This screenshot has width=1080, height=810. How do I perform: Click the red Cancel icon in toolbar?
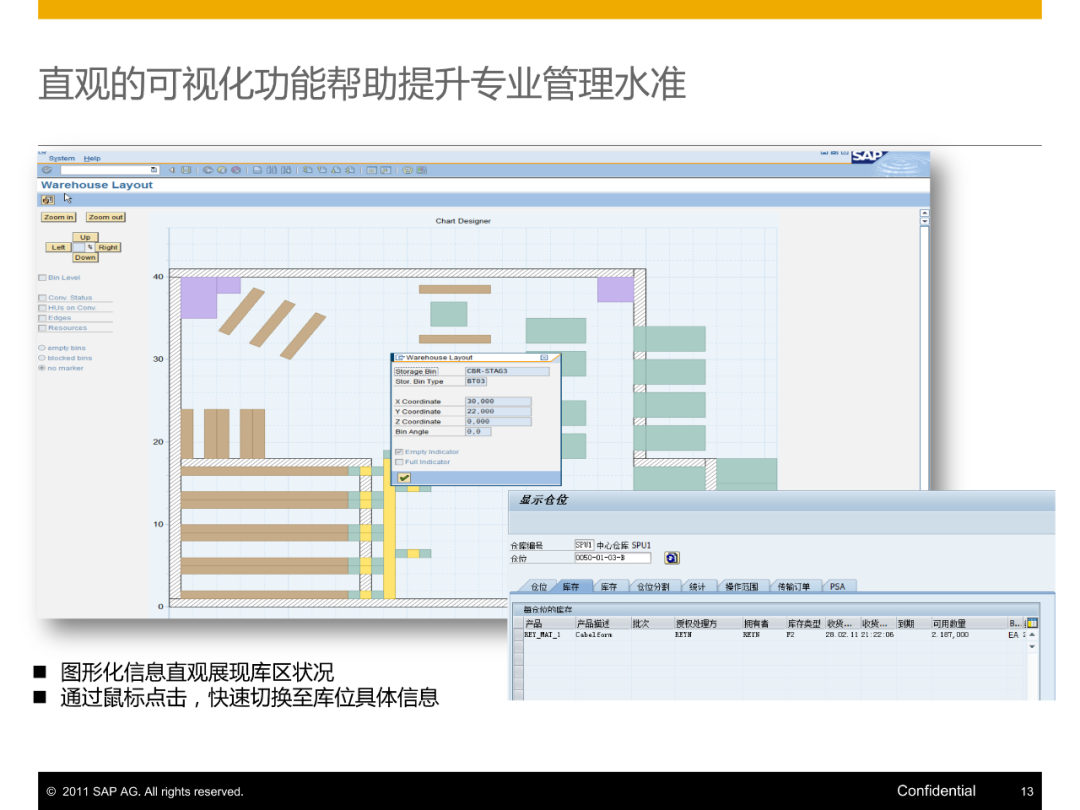236,170
